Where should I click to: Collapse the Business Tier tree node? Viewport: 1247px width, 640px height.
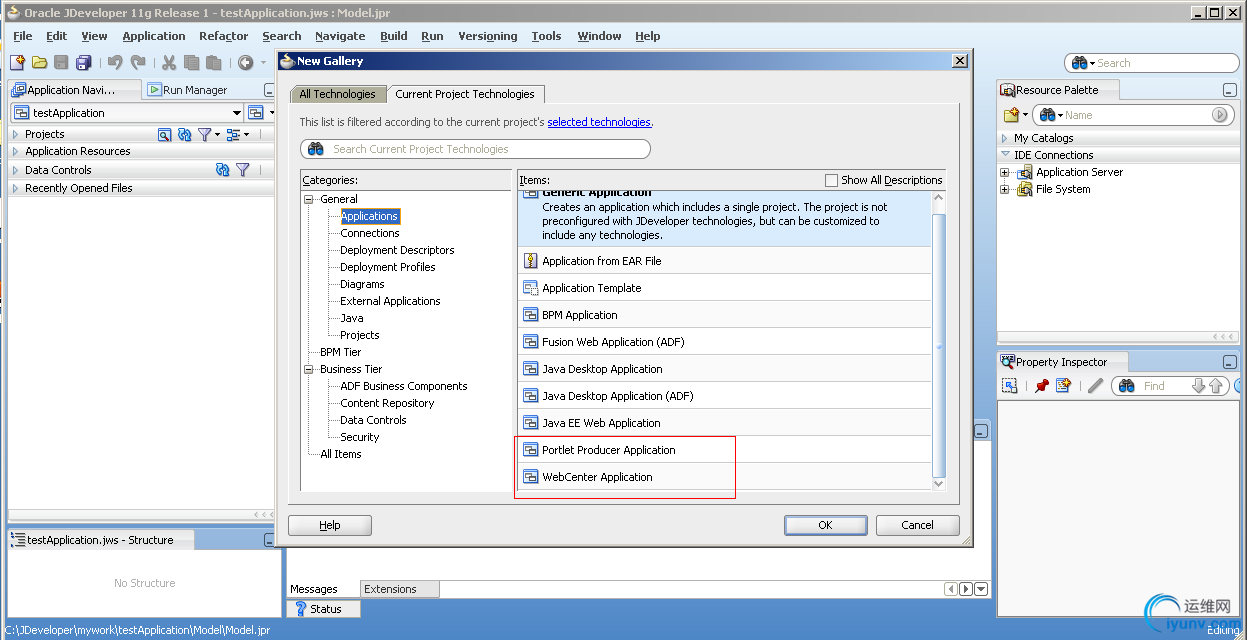pos(310,369)
